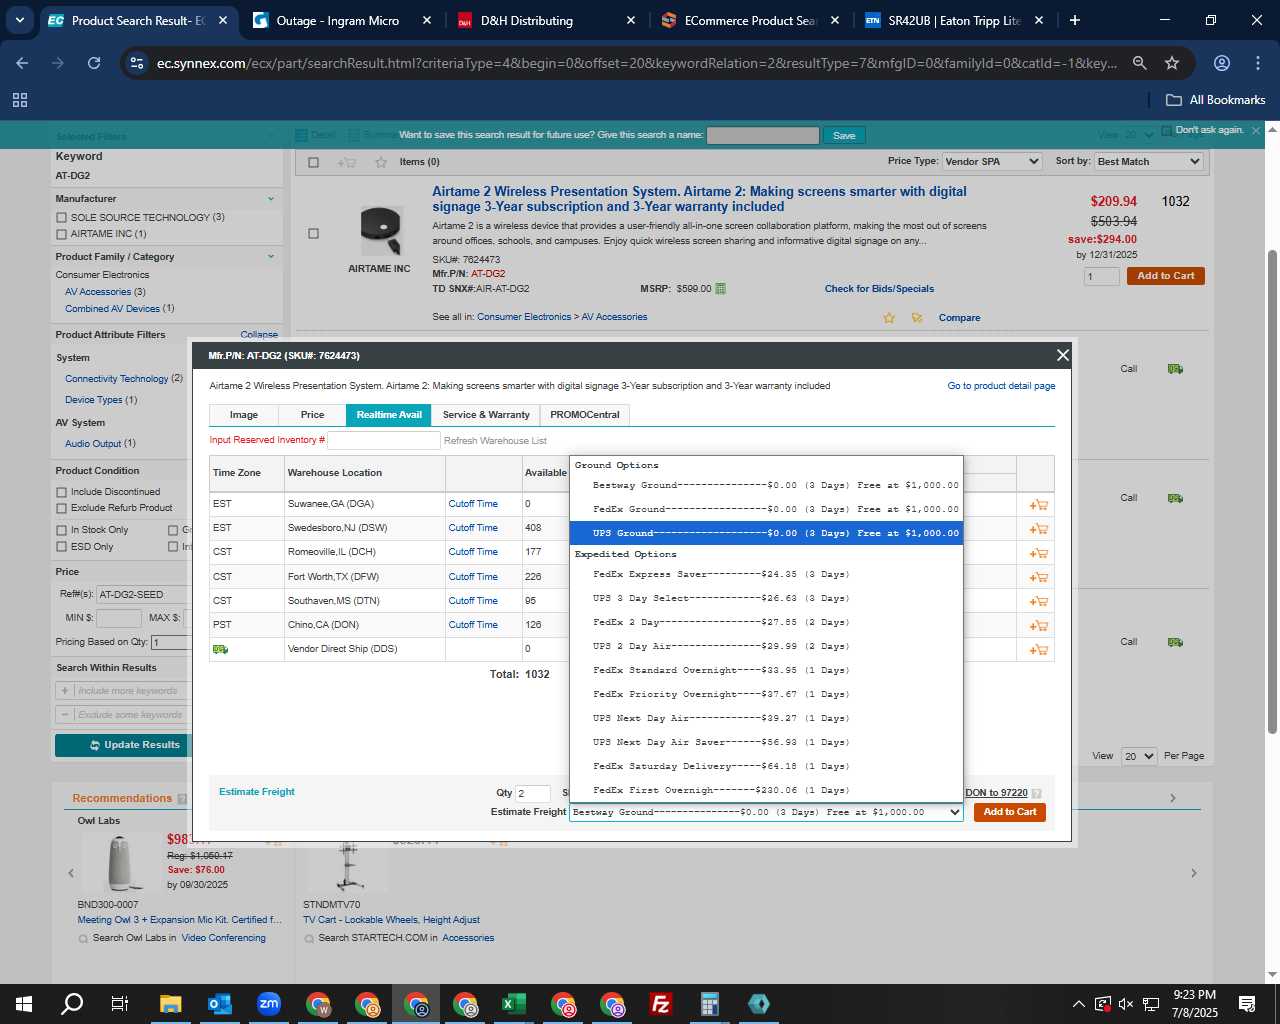This screenshot has height=1024, width=1280.
Task: Add Fort Worth, TX warehouse row to cart
Action: 1039,577
